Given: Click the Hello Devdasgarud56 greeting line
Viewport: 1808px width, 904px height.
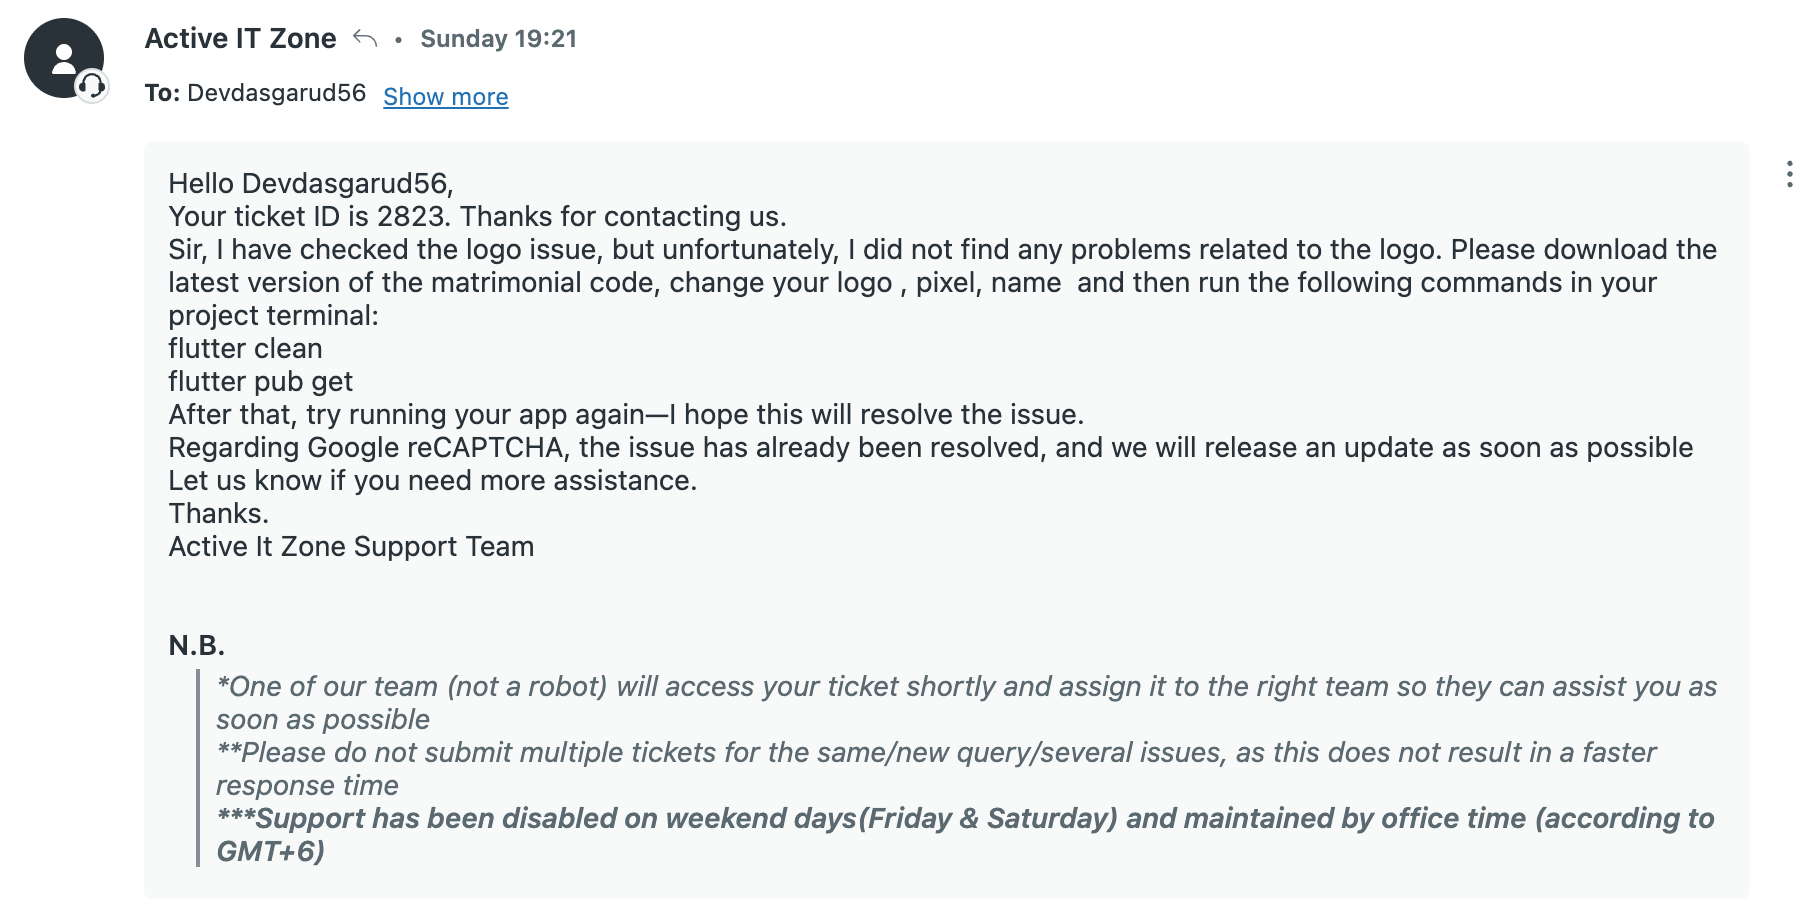Looking at the screenshot, I should [311, 183].
